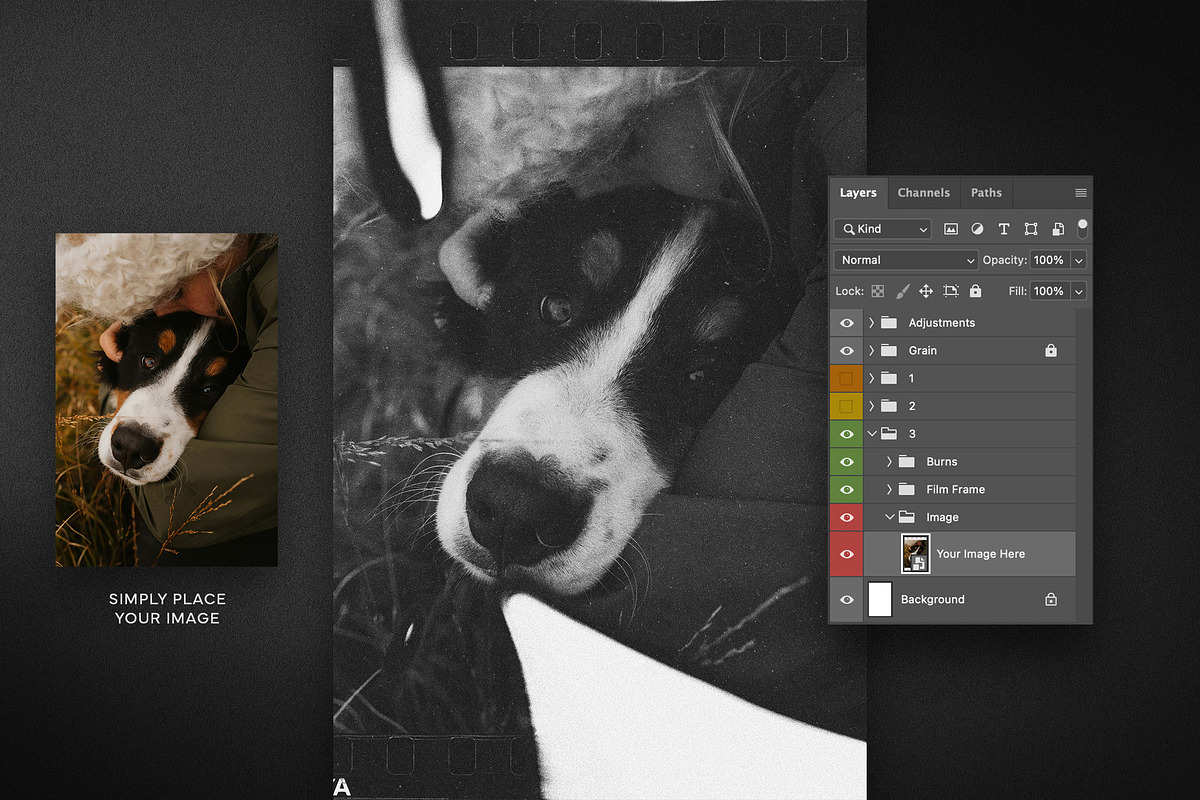Select the Burns group name
Image resolution: width=1200 pixels, height=800 pixels.
[942, 462]
